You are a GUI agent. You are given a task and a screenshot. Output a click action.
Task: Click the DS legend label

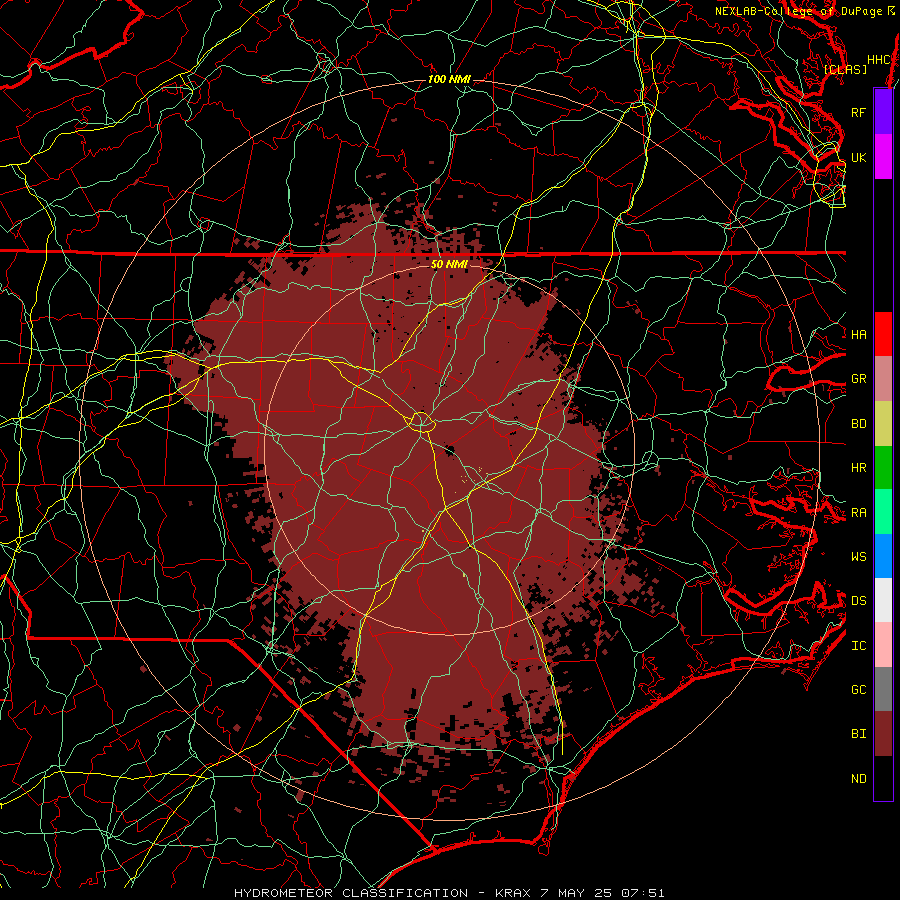(x=858, y=601)
